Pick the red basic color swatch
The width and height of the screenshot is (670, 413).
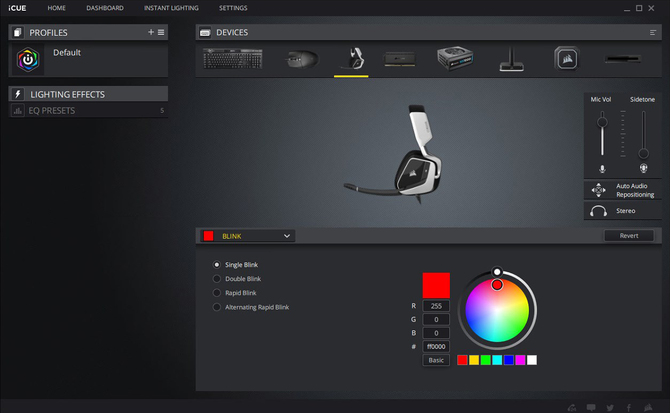(462, 360)
